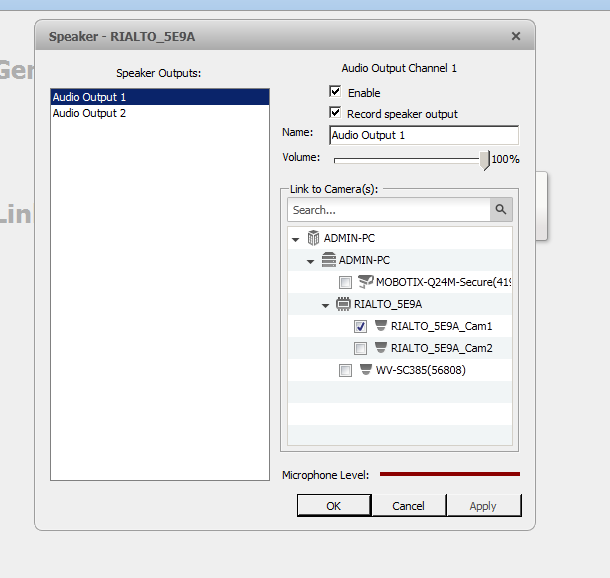Select RIALTO_5E9A_Cam1 label in tree
This screenshot has height=578, width=610.
[442, 326]
